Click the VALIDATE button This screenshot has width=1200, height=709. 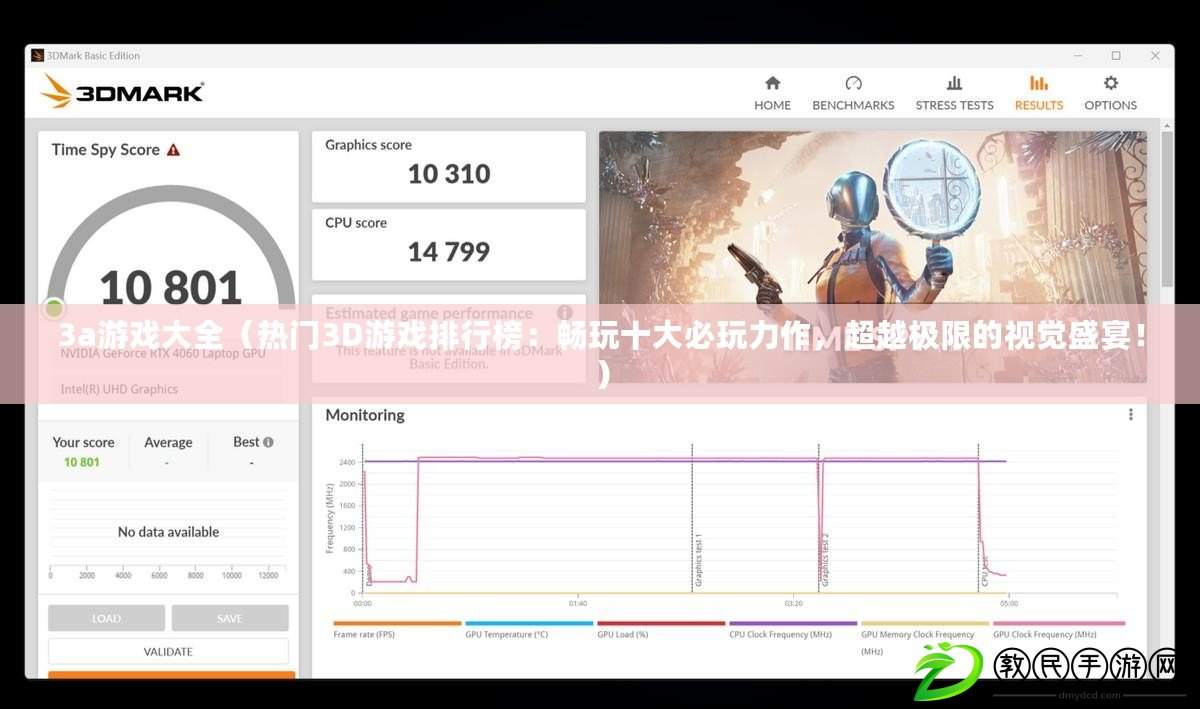coord(168,651)
